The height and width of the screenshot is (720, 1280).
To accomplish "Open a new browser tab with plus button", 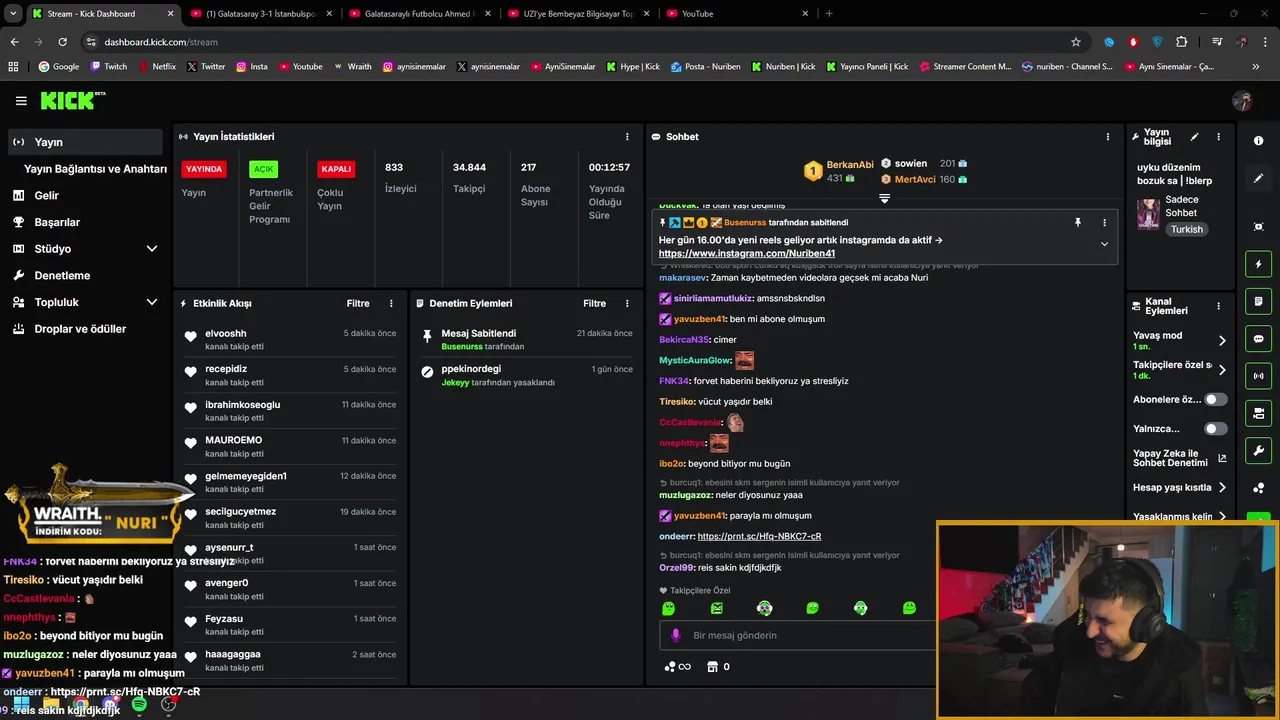I will point(829,14).
